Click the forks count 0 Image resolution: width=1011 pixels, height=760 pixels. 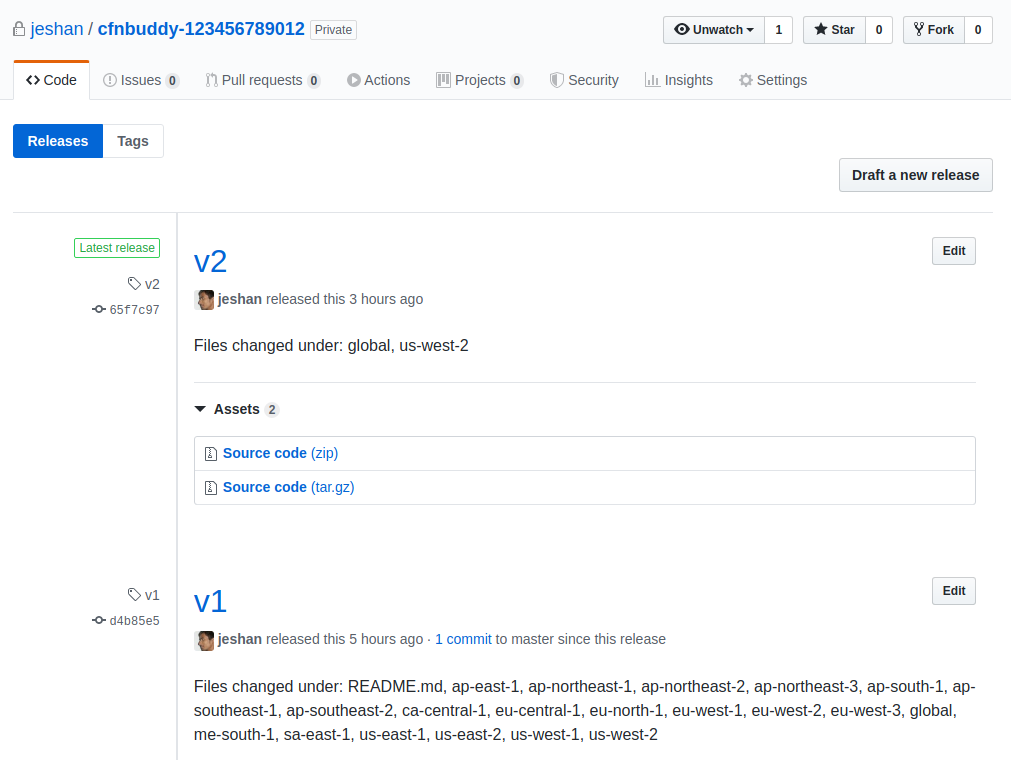pyautogui.click(x=978, y=30)
